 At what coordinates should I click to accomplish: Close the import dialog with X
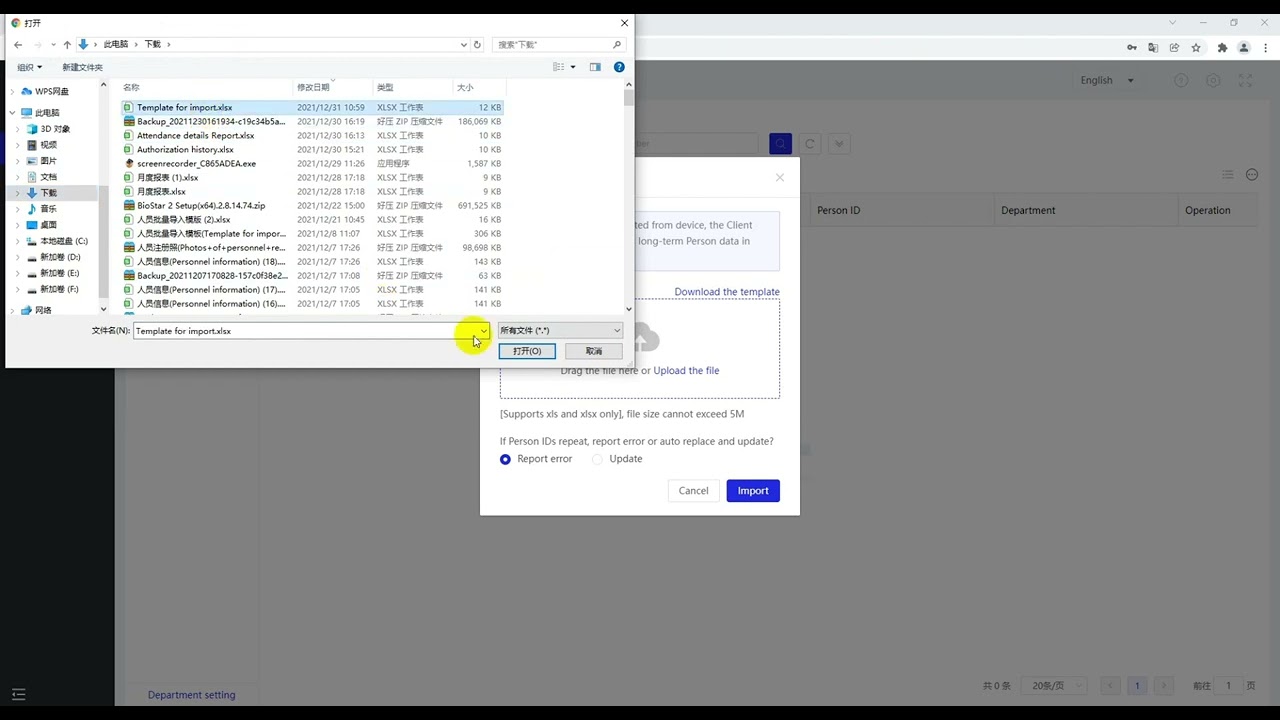coord(780,178)
